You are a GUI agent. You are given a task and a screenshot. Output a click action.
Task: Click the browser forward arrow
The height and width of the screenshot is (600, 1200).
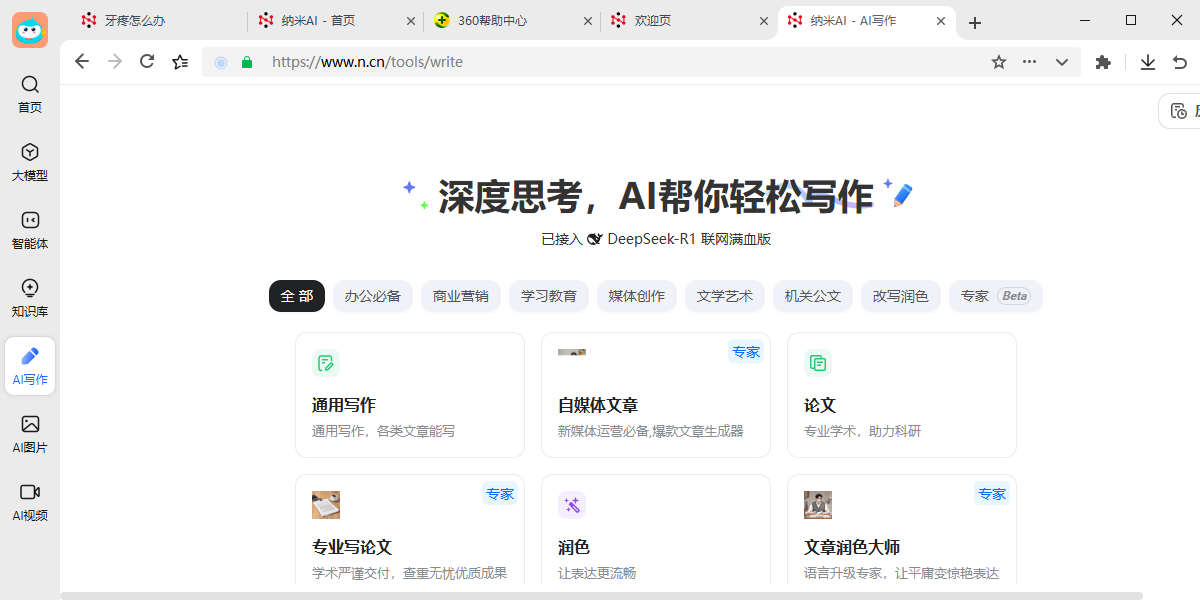115,62
